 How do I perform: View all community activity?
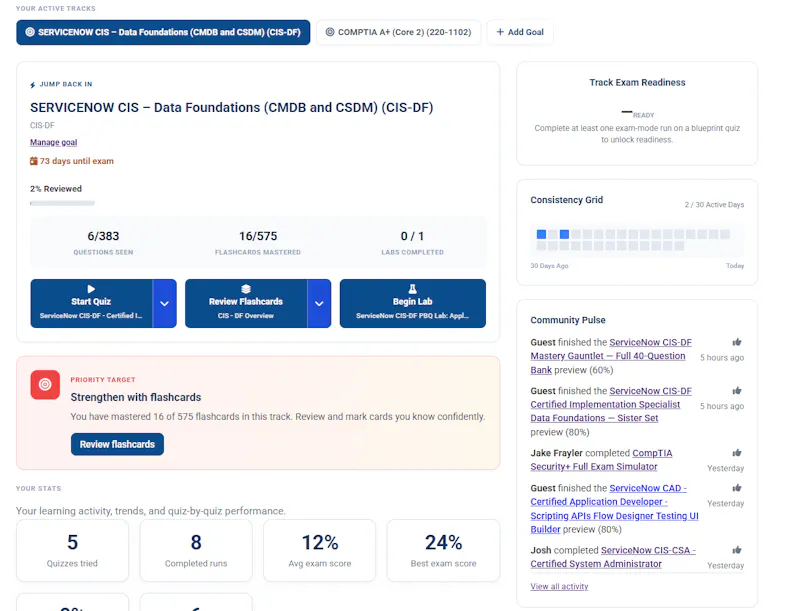coord(559,587)
